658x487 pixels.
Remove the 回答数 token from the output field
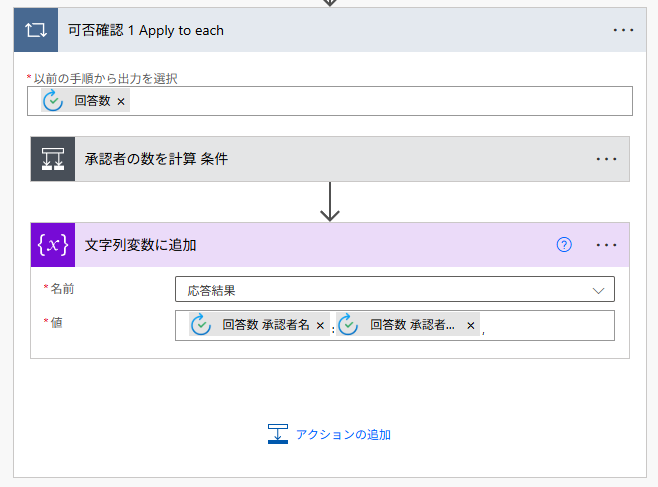pyautogui.click(x=121, y=102)
